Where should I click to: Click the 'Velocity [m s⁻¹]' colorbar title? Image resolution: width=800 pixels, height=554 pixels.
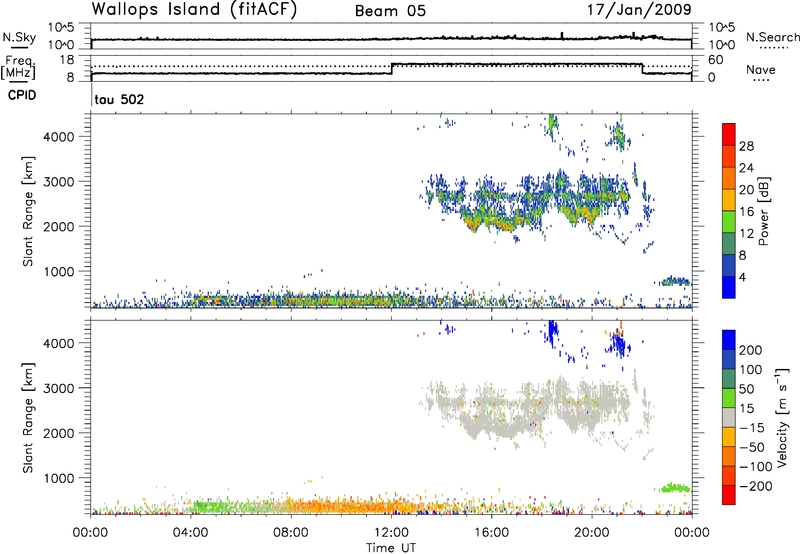pos(782,417)
